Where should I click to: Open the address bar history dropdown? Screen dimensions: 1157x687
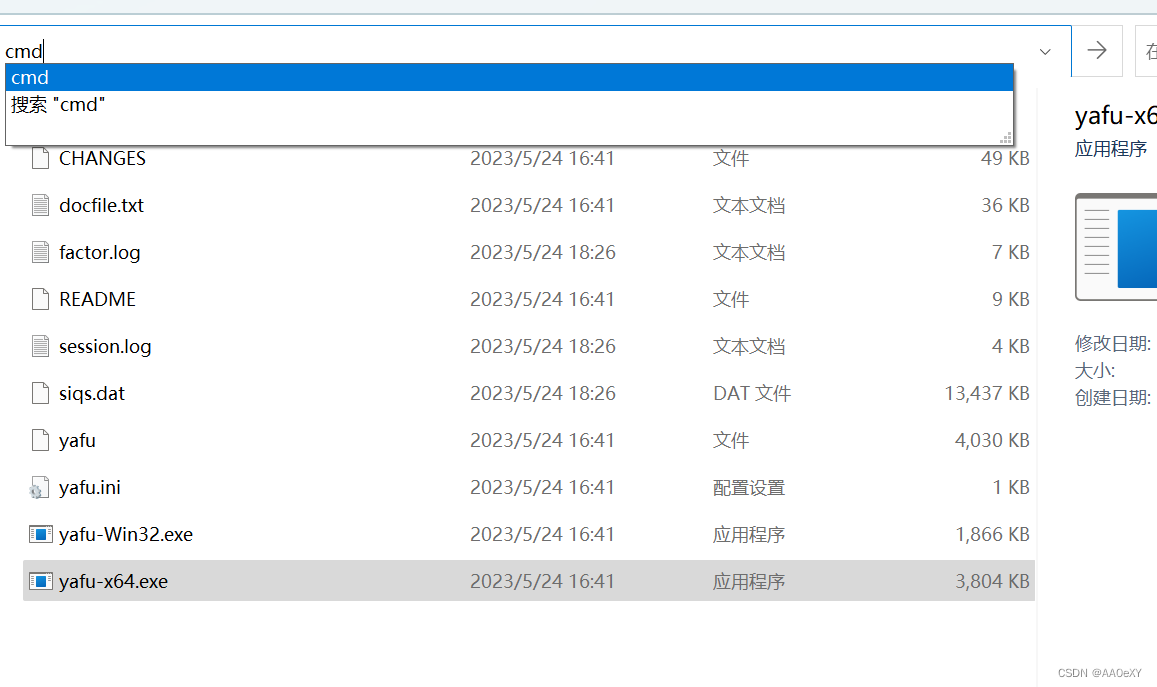[1044, 51]
